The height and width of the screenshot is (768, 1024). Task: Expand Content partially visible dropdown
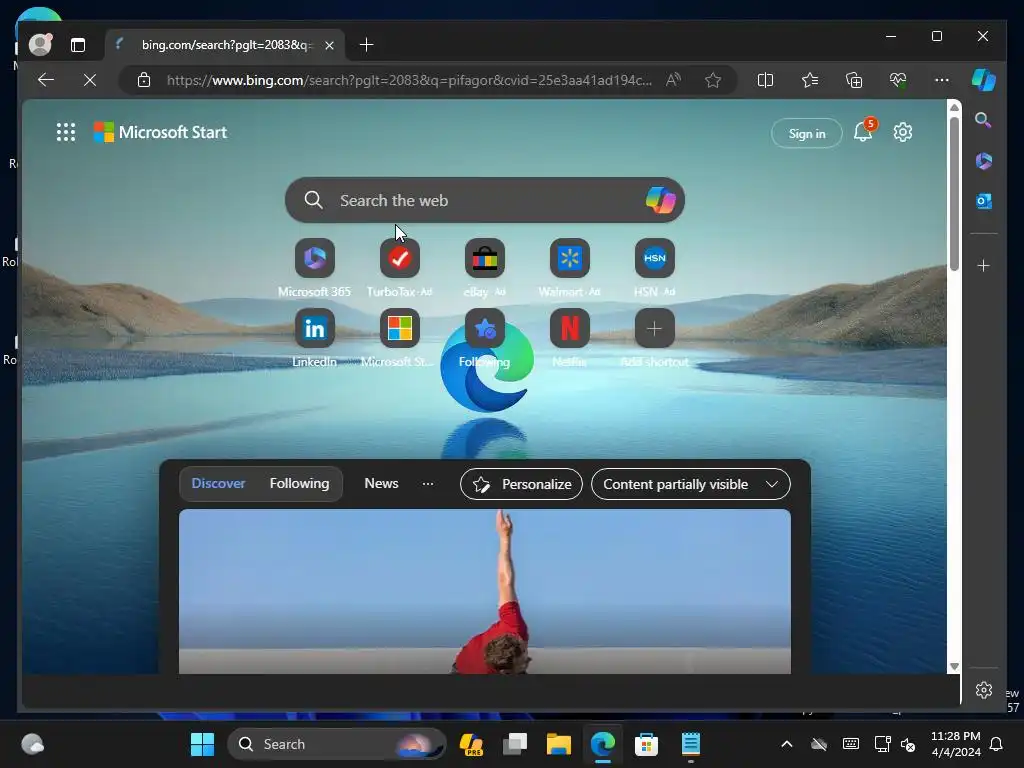click(690, 484)
